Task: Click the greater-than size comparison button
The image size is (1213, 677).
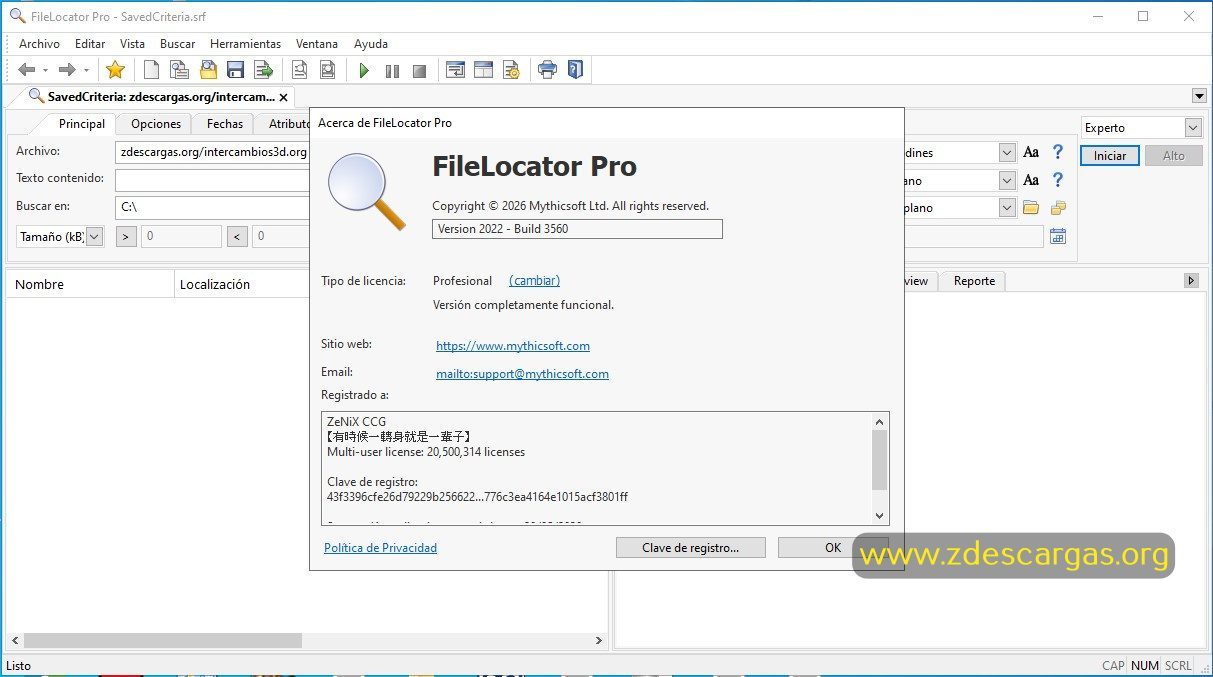Action: pos(127,237)
